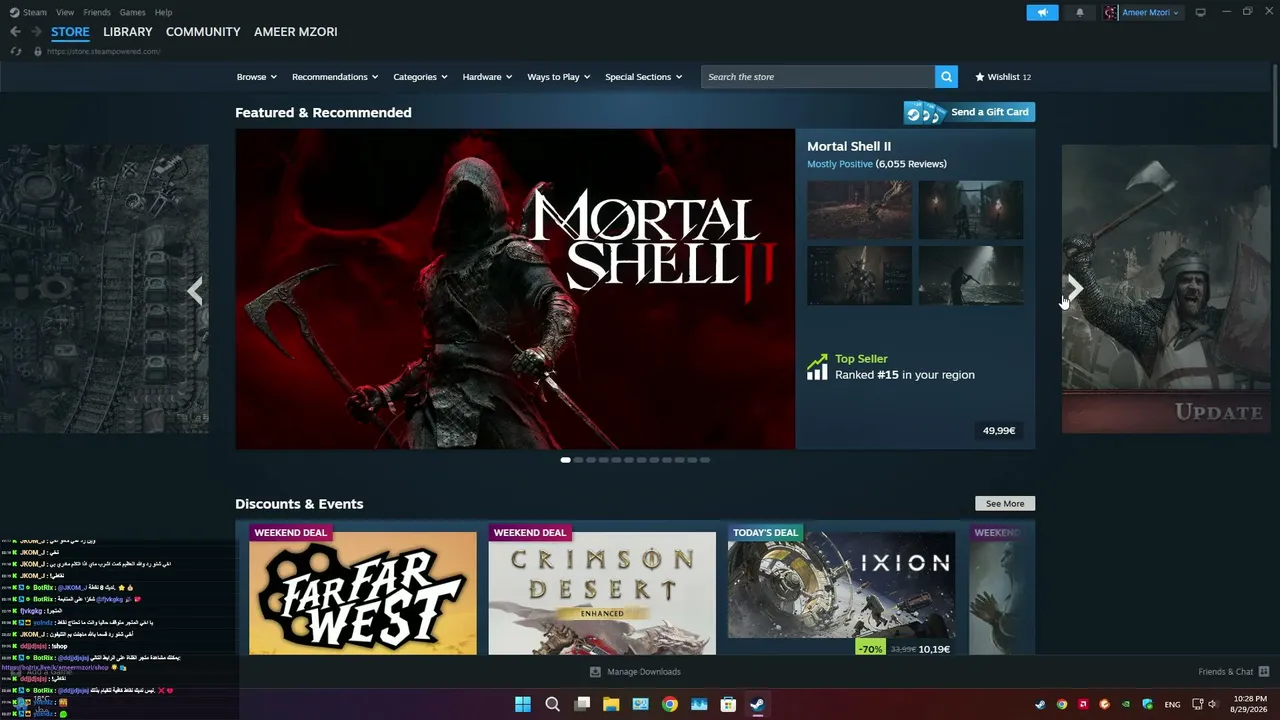The width and height of the screenshot is (1280, 720).
Task: Switch to the COMMUNITY tab
Action: [203, 32]
